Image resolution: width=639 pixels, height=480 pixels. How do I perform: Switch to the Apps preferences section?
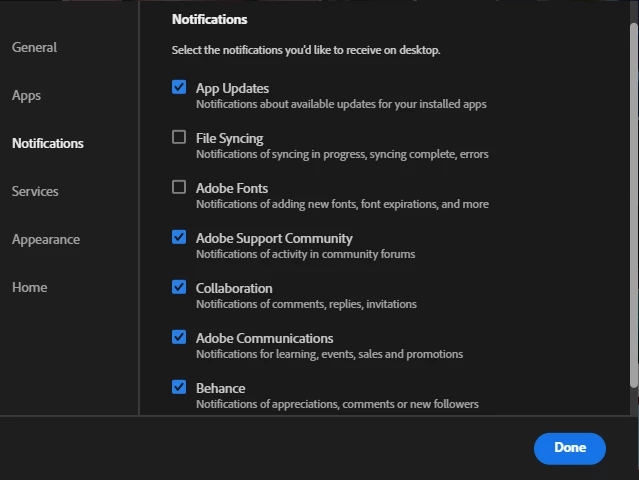point(26,95)
